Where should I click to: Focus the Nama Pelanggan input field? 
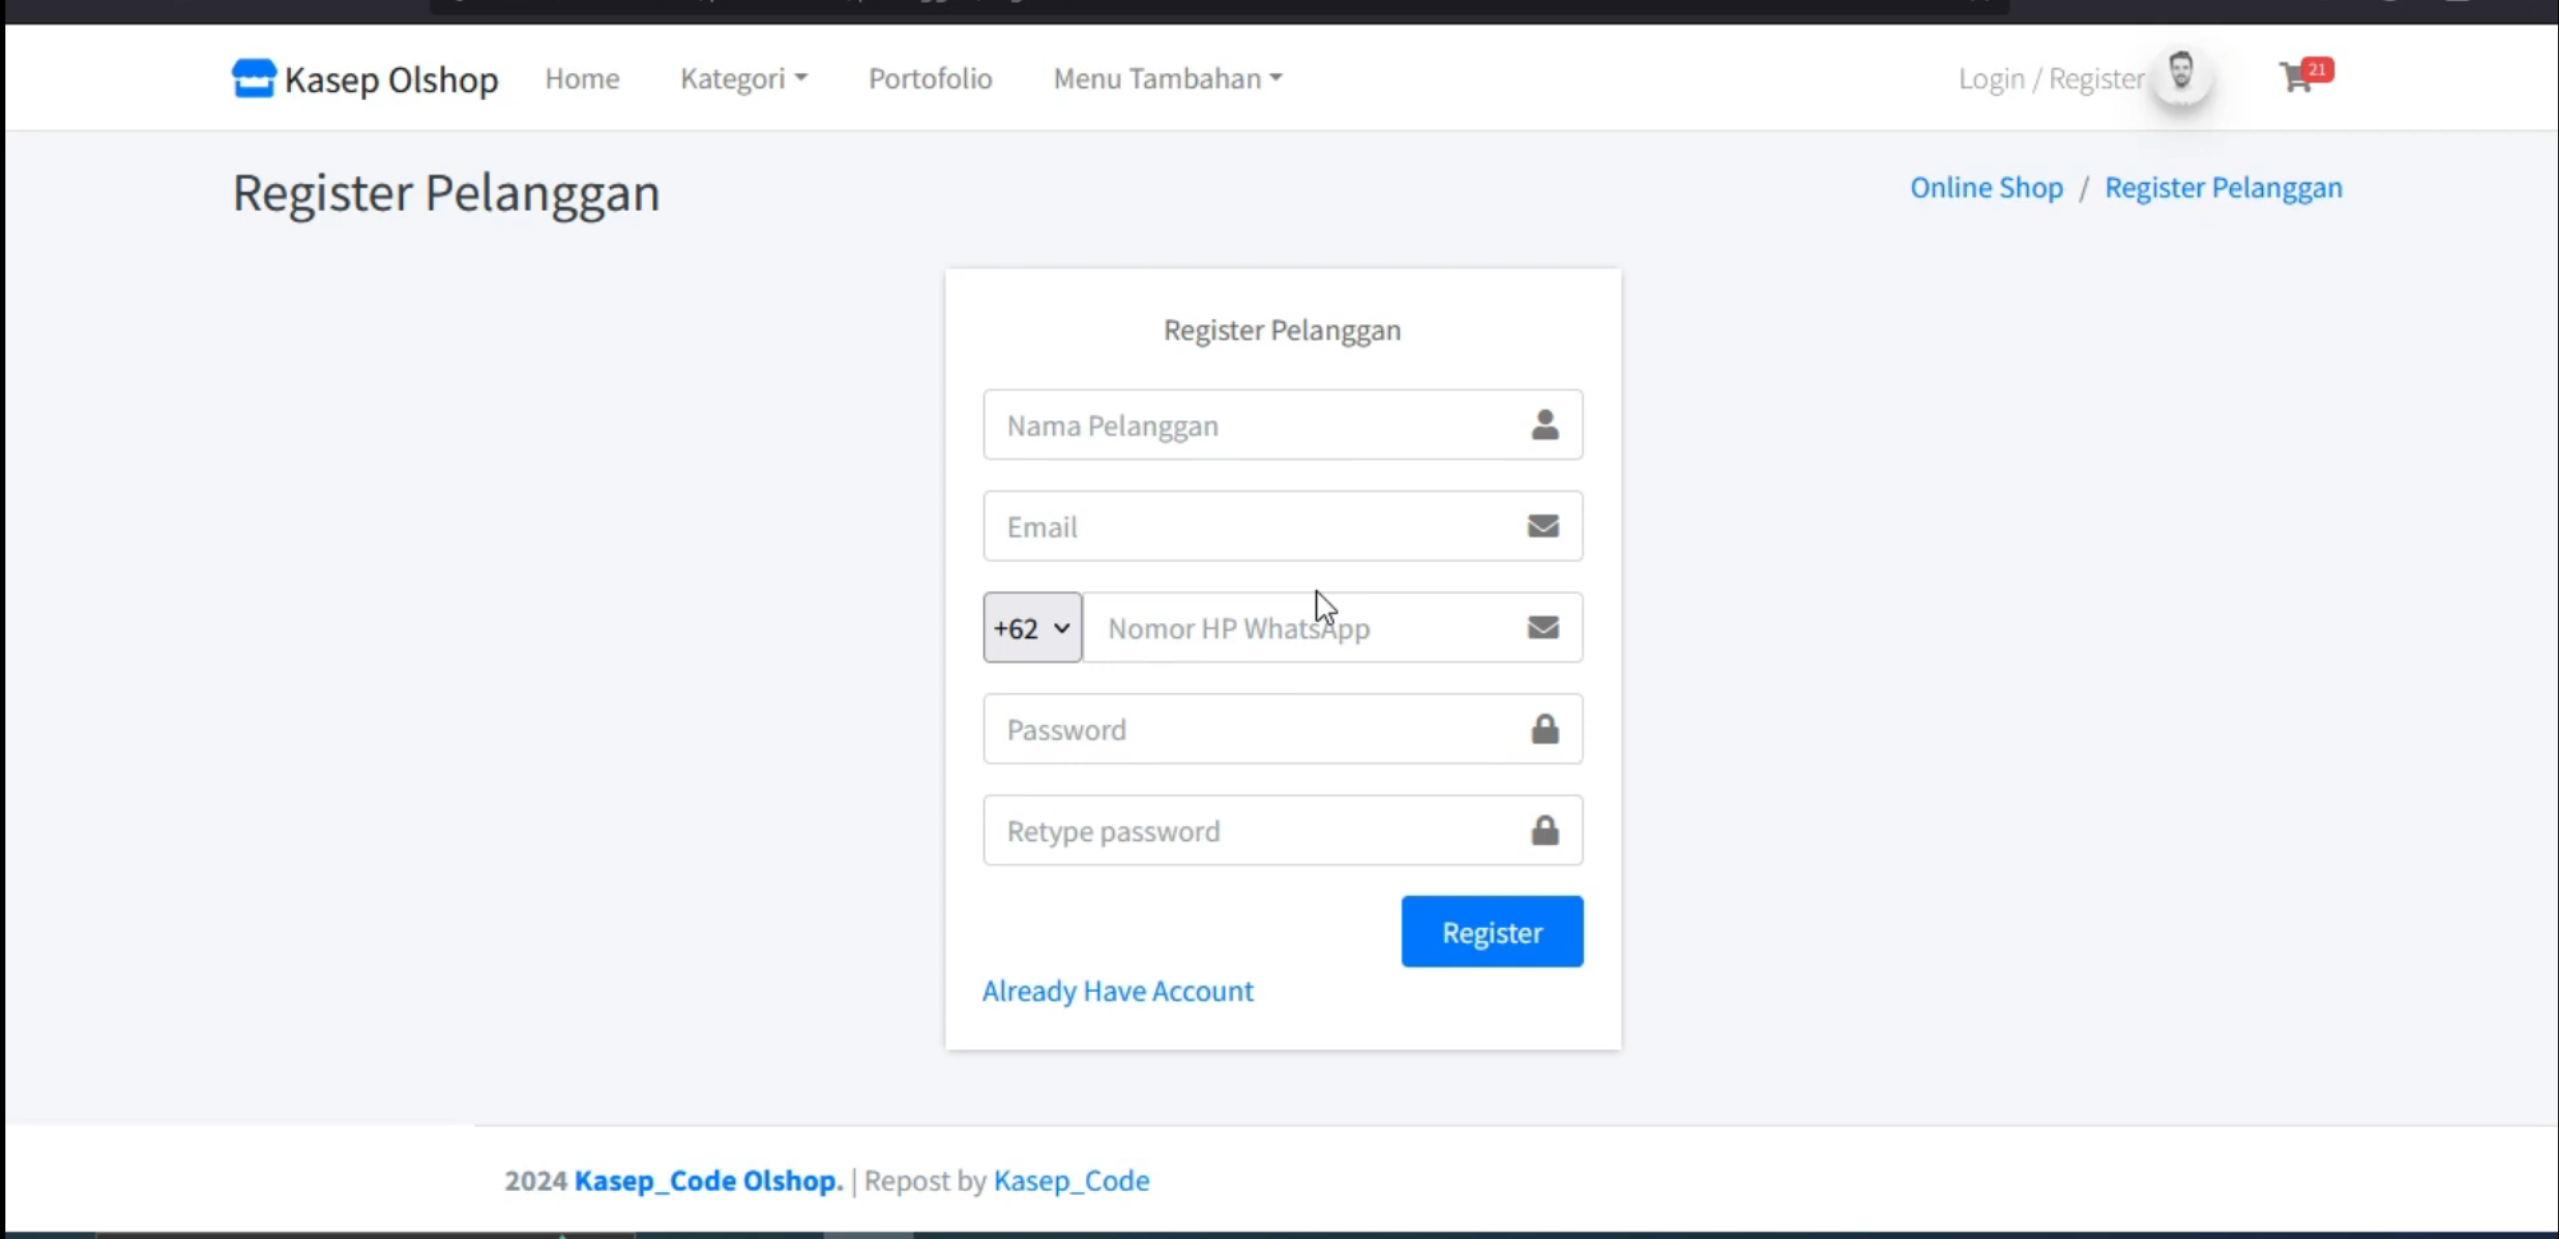(1282, 425)
